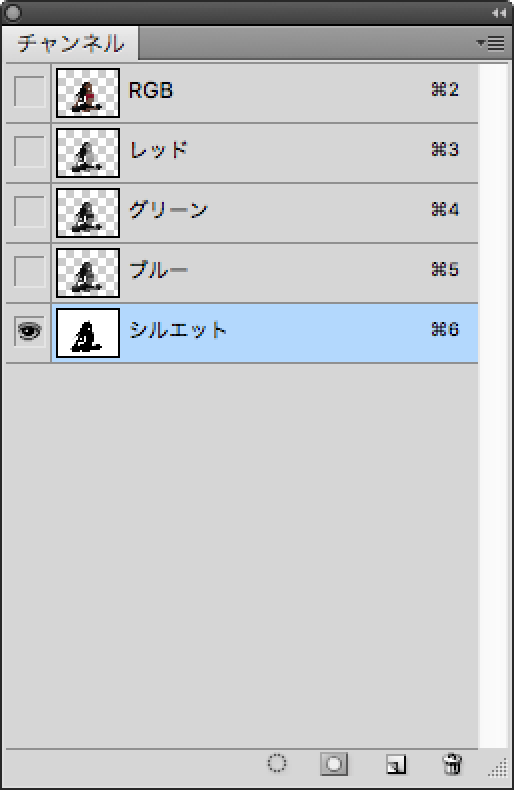Hide the シルエット channel eye icon
The width and height of the screenshot is (514, 790).
pyautogui.click(x=29, y=331)
